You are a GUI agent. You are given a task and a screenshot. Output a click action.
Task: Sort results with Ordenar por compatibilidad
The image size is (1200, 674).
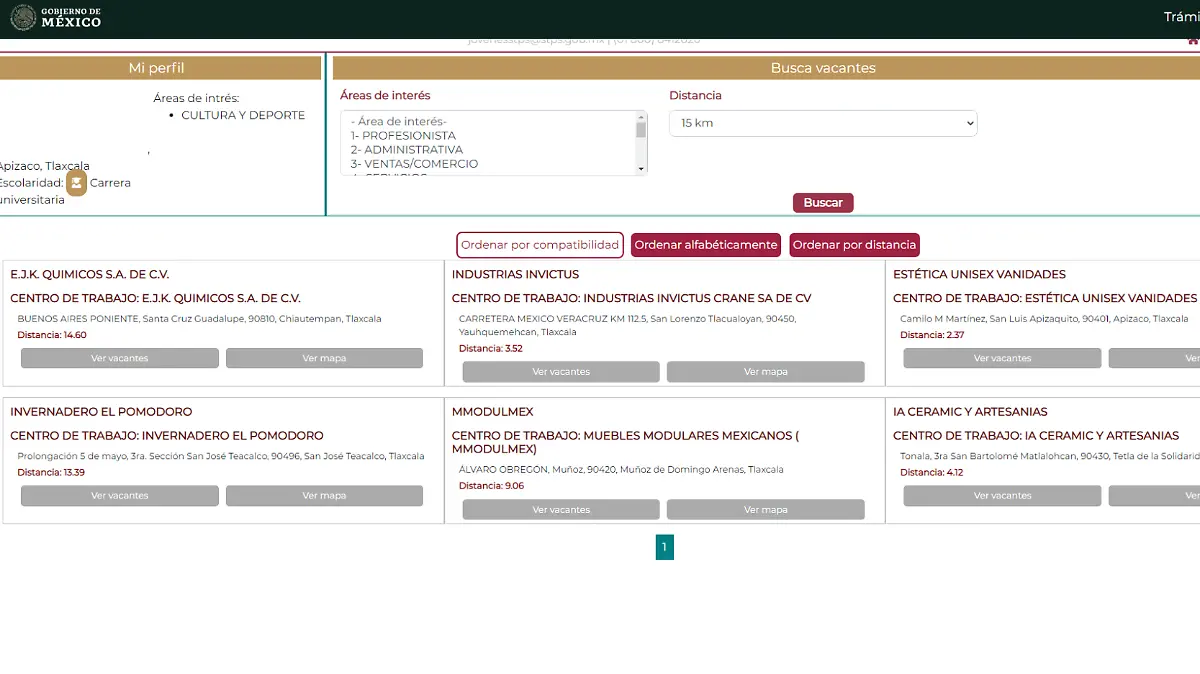[540, 245]
